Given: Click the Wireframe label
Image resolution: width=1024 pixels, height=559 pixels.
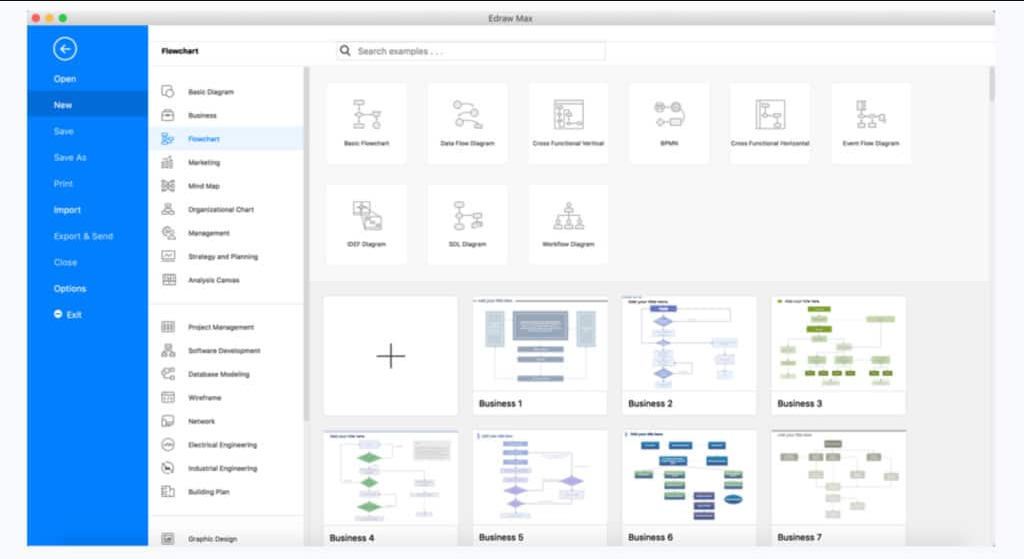Looking at the screenshot, I should [204, 397].
